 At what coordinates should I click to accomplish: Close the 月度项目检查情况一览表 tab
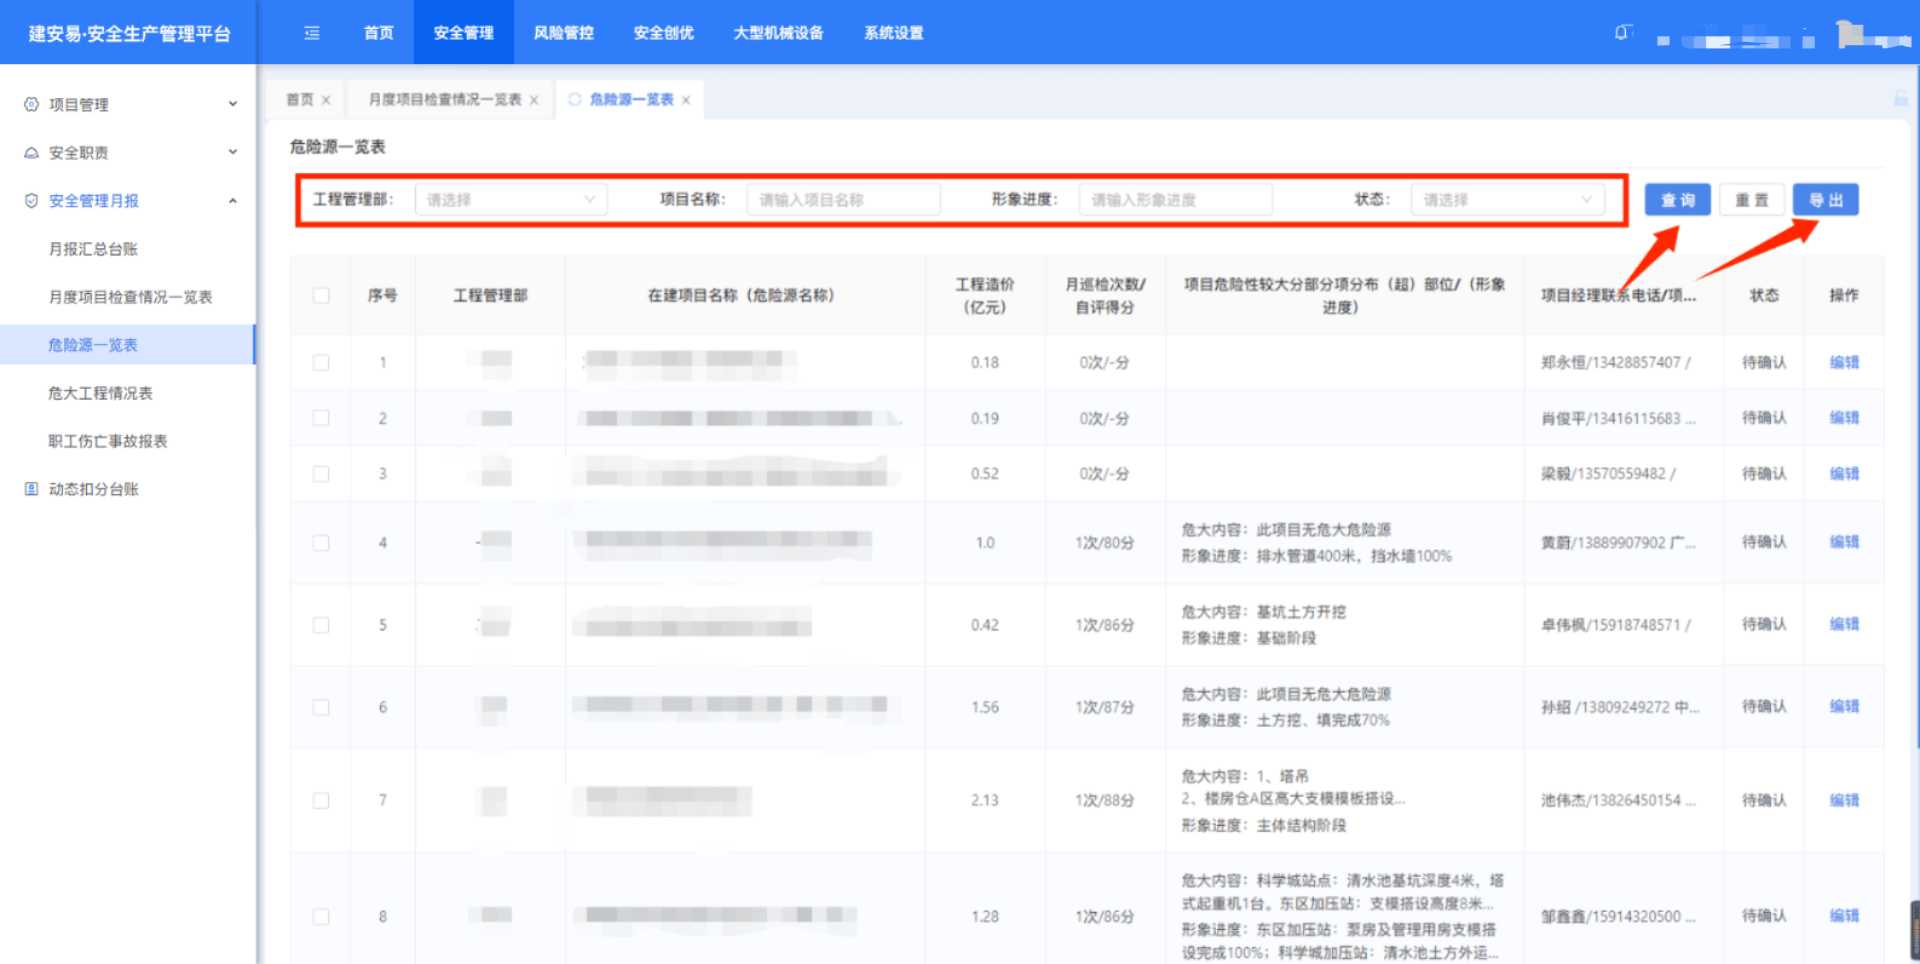click(534, 100)
